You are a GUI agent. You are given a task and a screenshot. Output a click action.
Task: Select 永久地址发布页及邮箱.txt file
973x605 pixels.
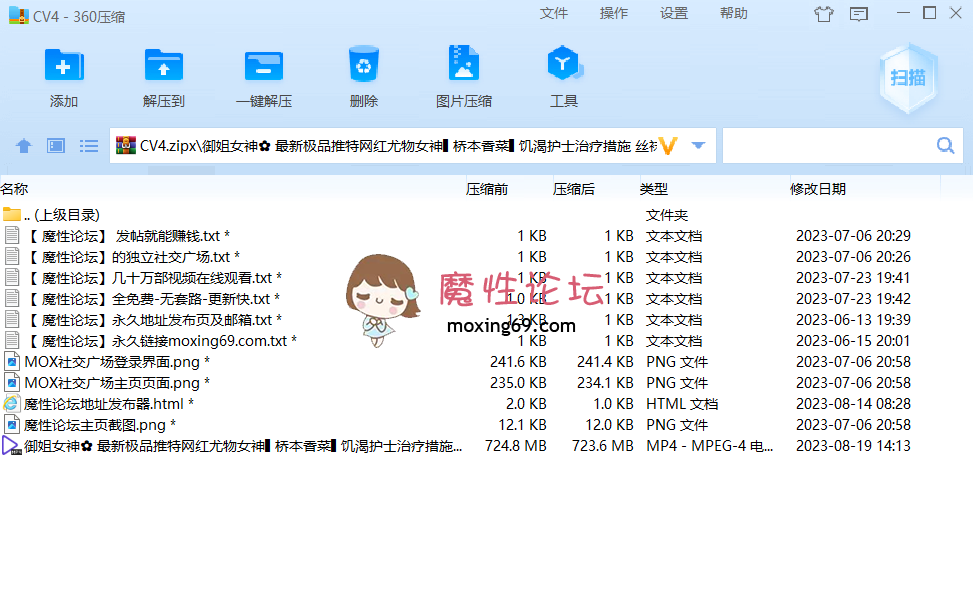click(486, 320)
